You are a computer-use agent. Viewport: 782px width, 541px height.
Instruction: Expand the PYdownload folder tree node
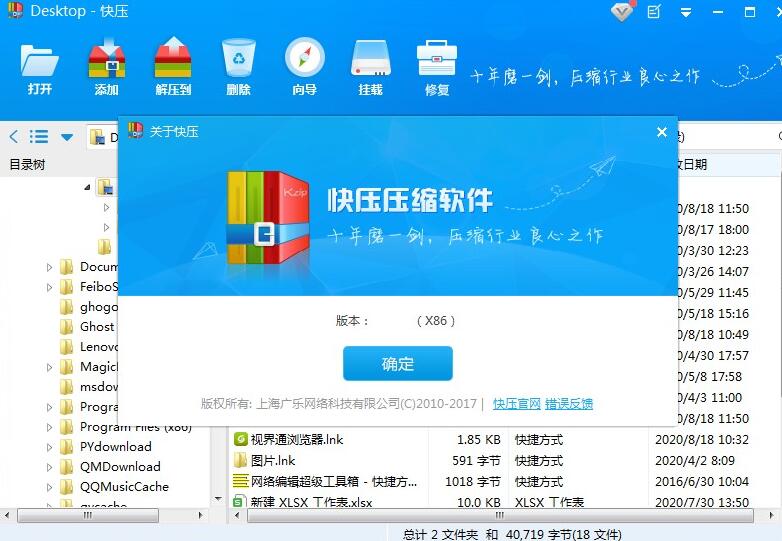tap(49, 447)
